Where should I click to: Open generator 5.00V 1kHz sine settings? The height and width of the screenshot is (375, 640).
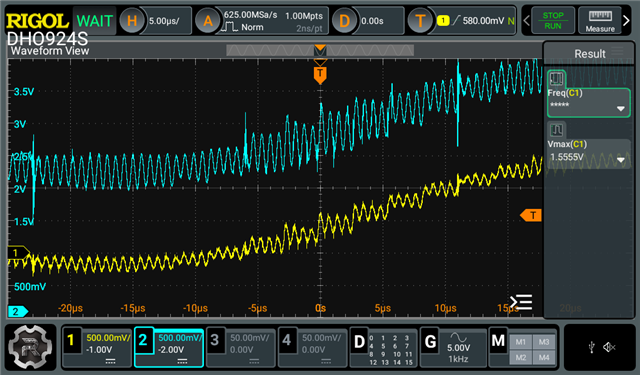[x=458, y=347]
